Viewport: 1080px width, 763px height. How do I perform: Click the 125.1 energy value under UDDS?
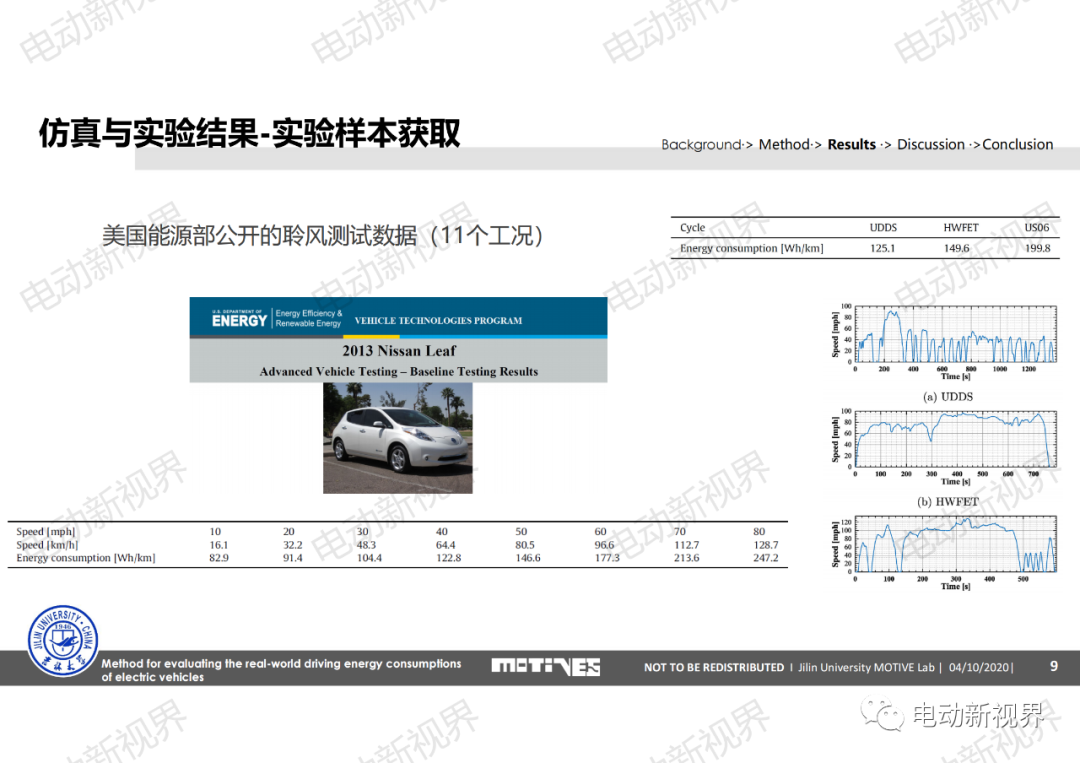click(x=882, y=248)
